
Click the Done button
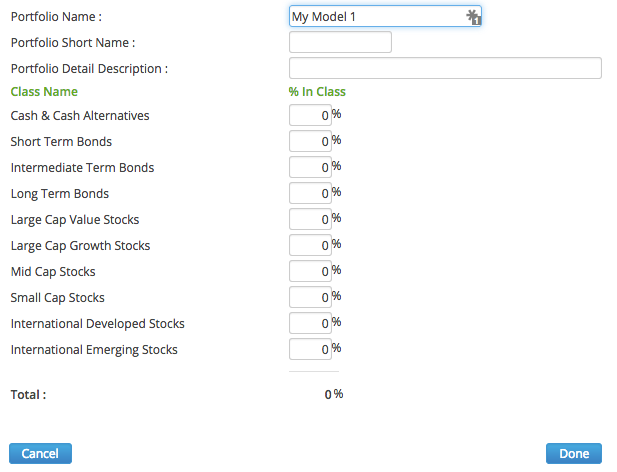(x=574, y=454)
